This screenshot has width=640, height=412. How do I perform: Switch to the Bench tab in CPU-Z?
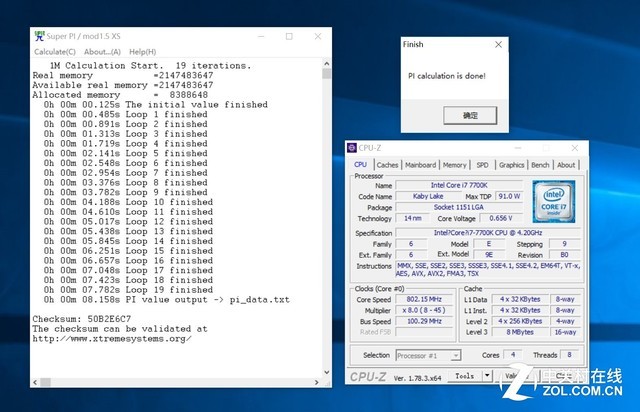pos(540,165)
